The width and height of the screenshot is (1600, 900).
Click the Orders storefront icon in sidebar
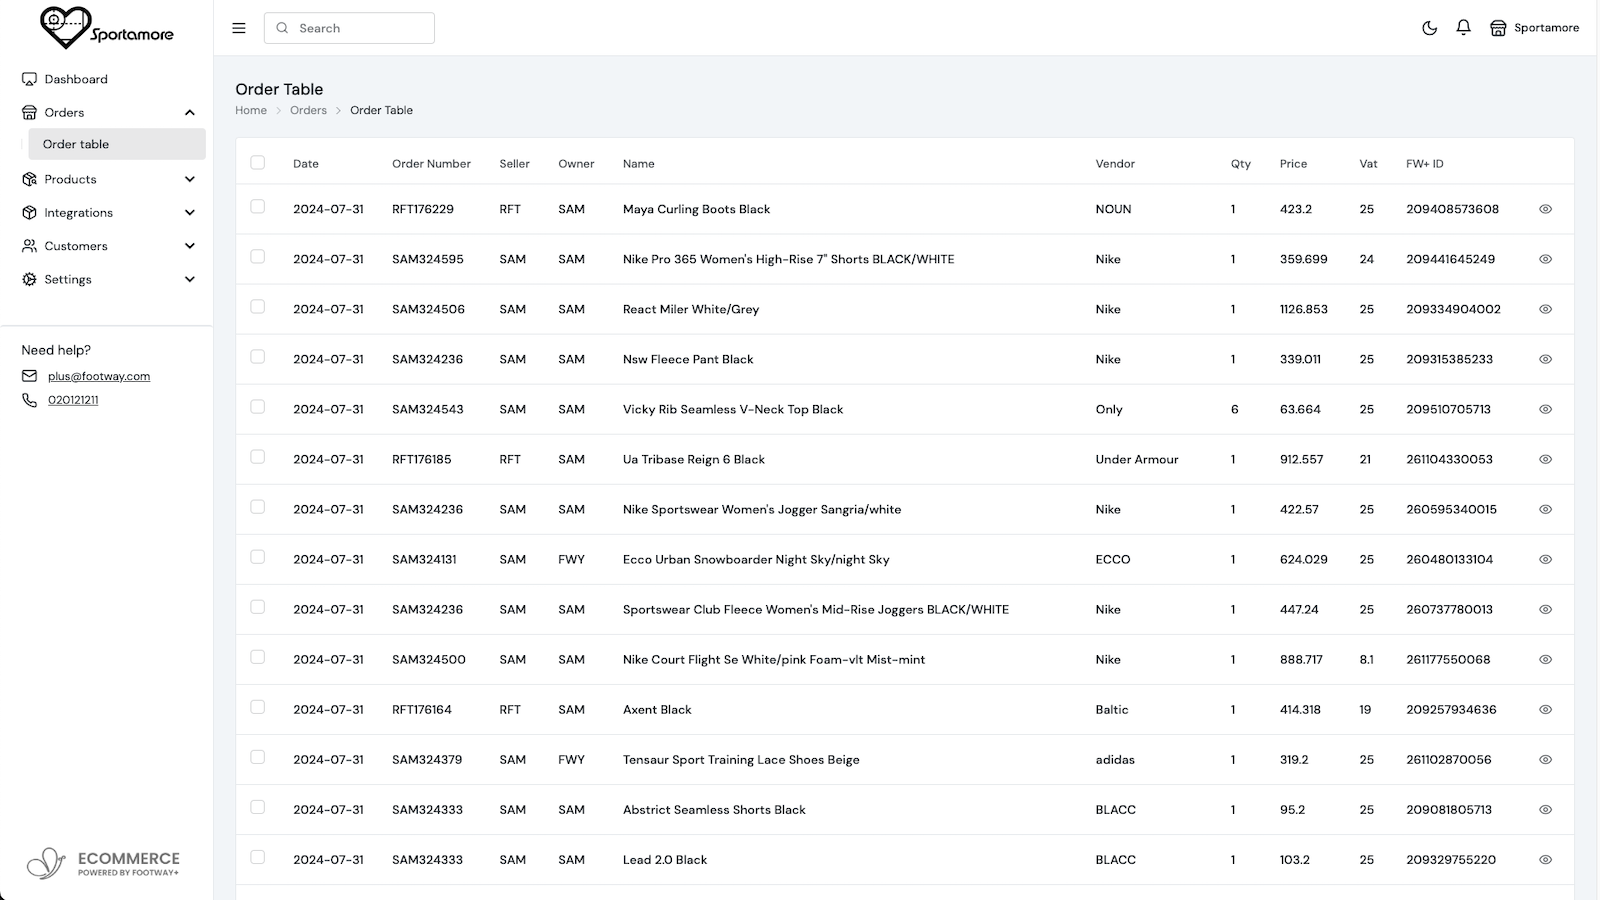pyautogui.click(x=30, y=112)
